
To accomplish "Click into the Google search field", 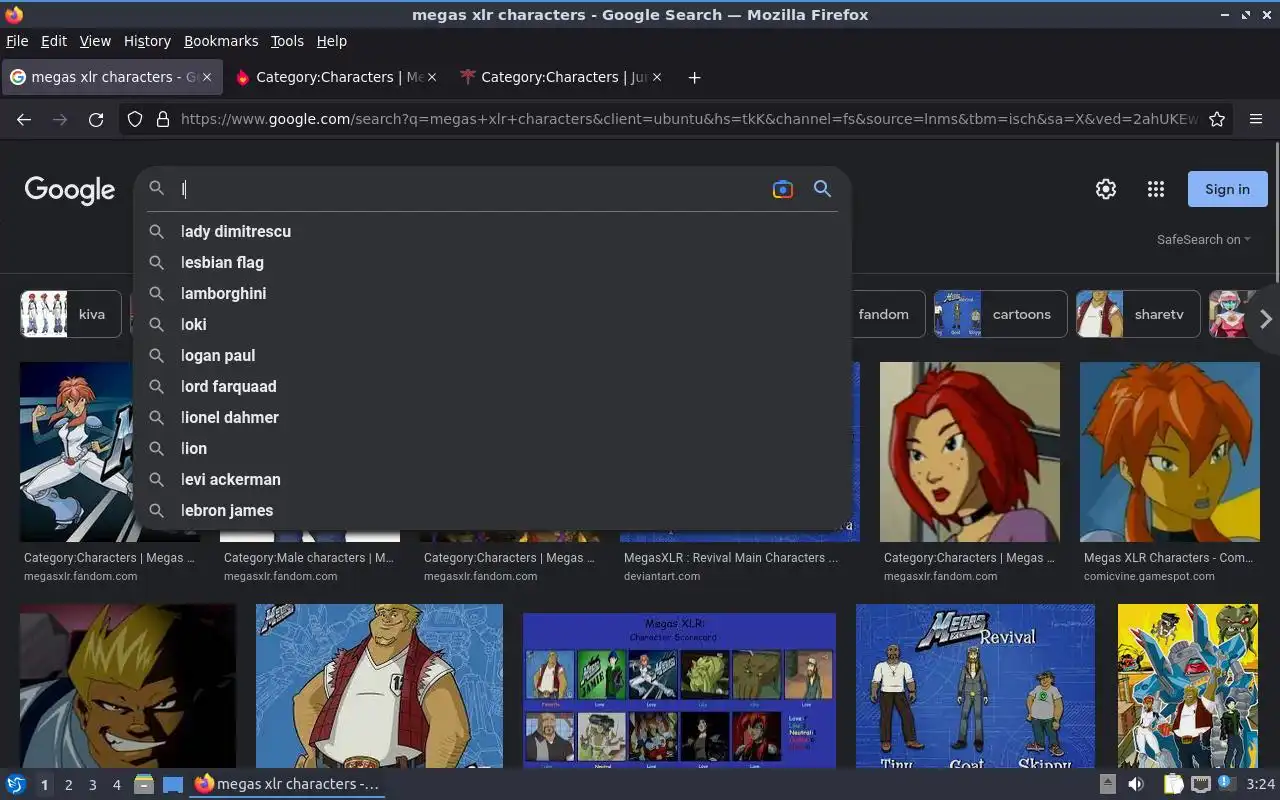I will tap(470, 189).
